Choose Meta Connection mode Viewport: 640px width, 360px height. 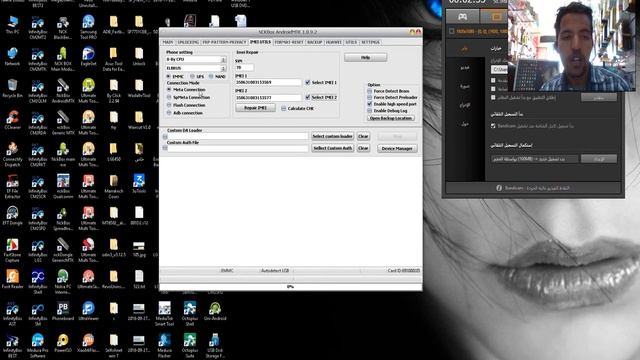point(169,89)
